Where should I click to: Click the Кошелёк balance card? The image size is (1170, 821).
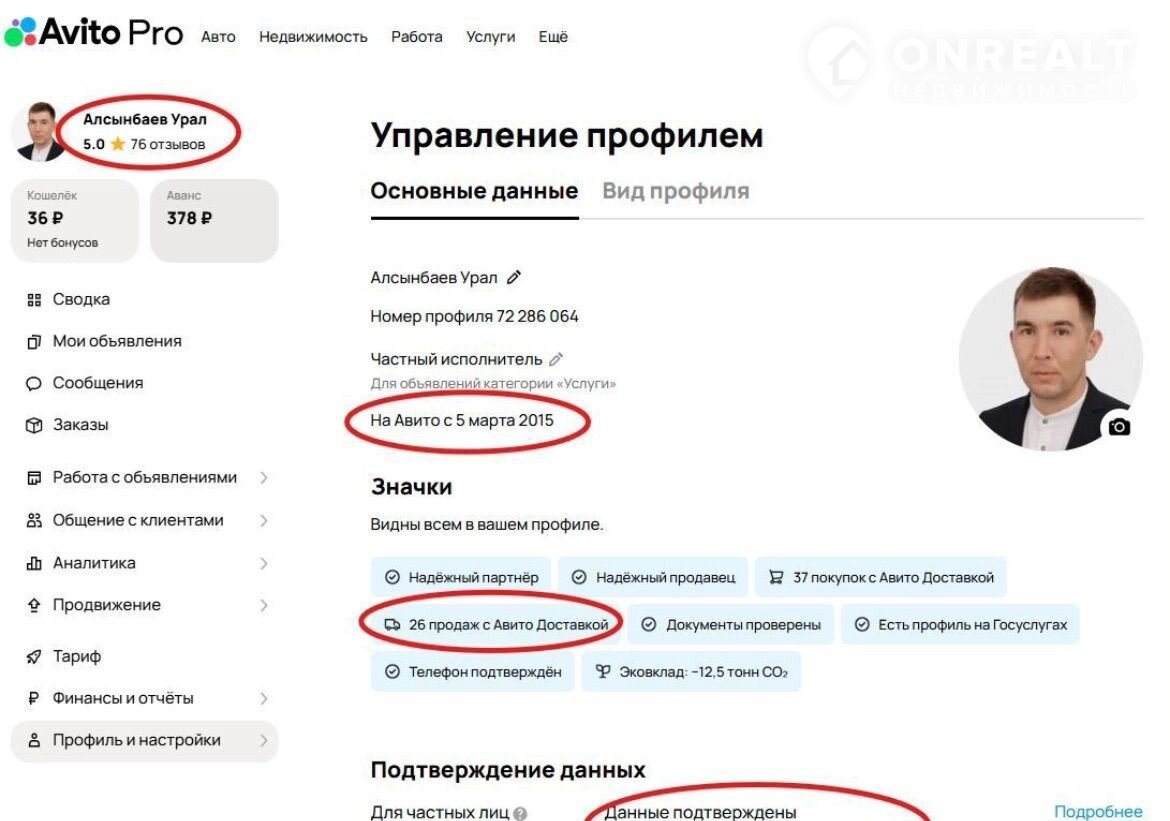point(74,220)
